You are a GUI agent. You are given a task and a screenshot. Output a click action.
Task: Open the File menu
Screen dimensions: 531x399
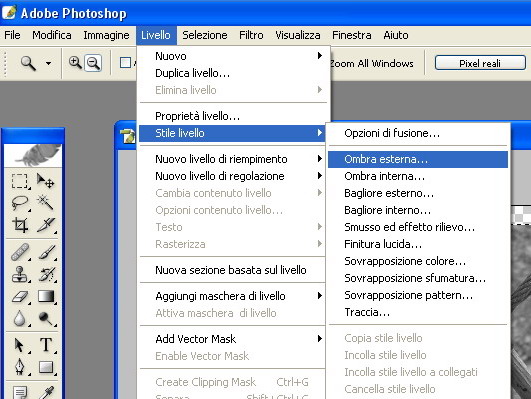point(12,35)
